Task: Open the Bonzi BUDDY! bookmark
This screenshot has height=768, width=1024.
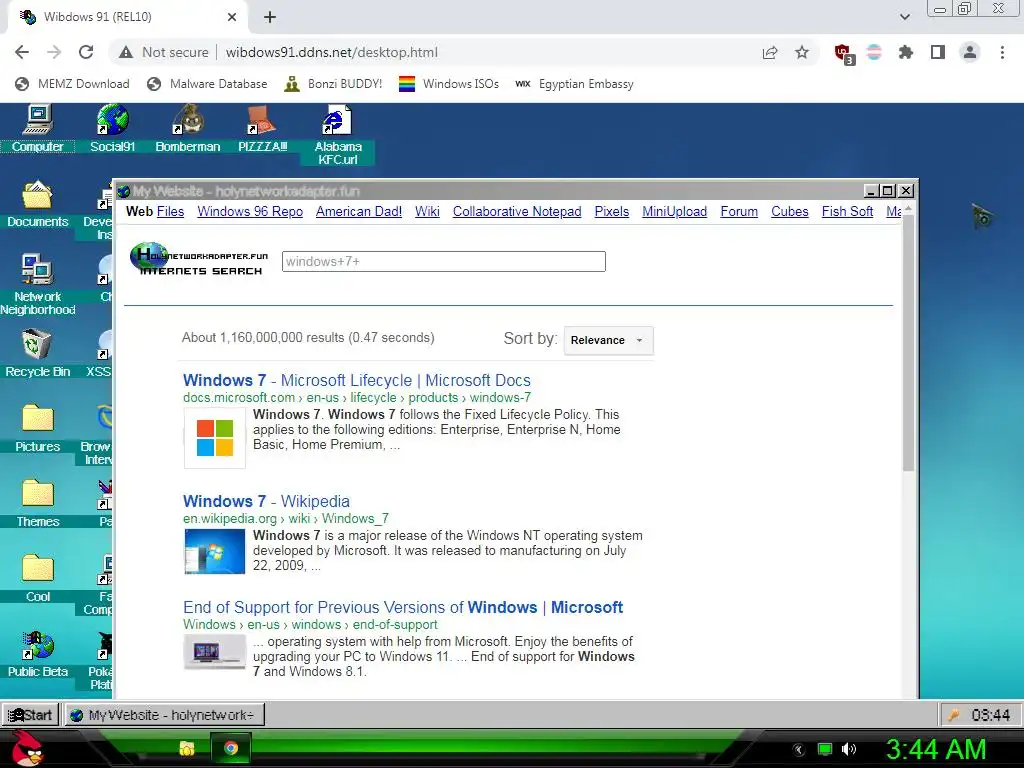Action: [333, 84]
